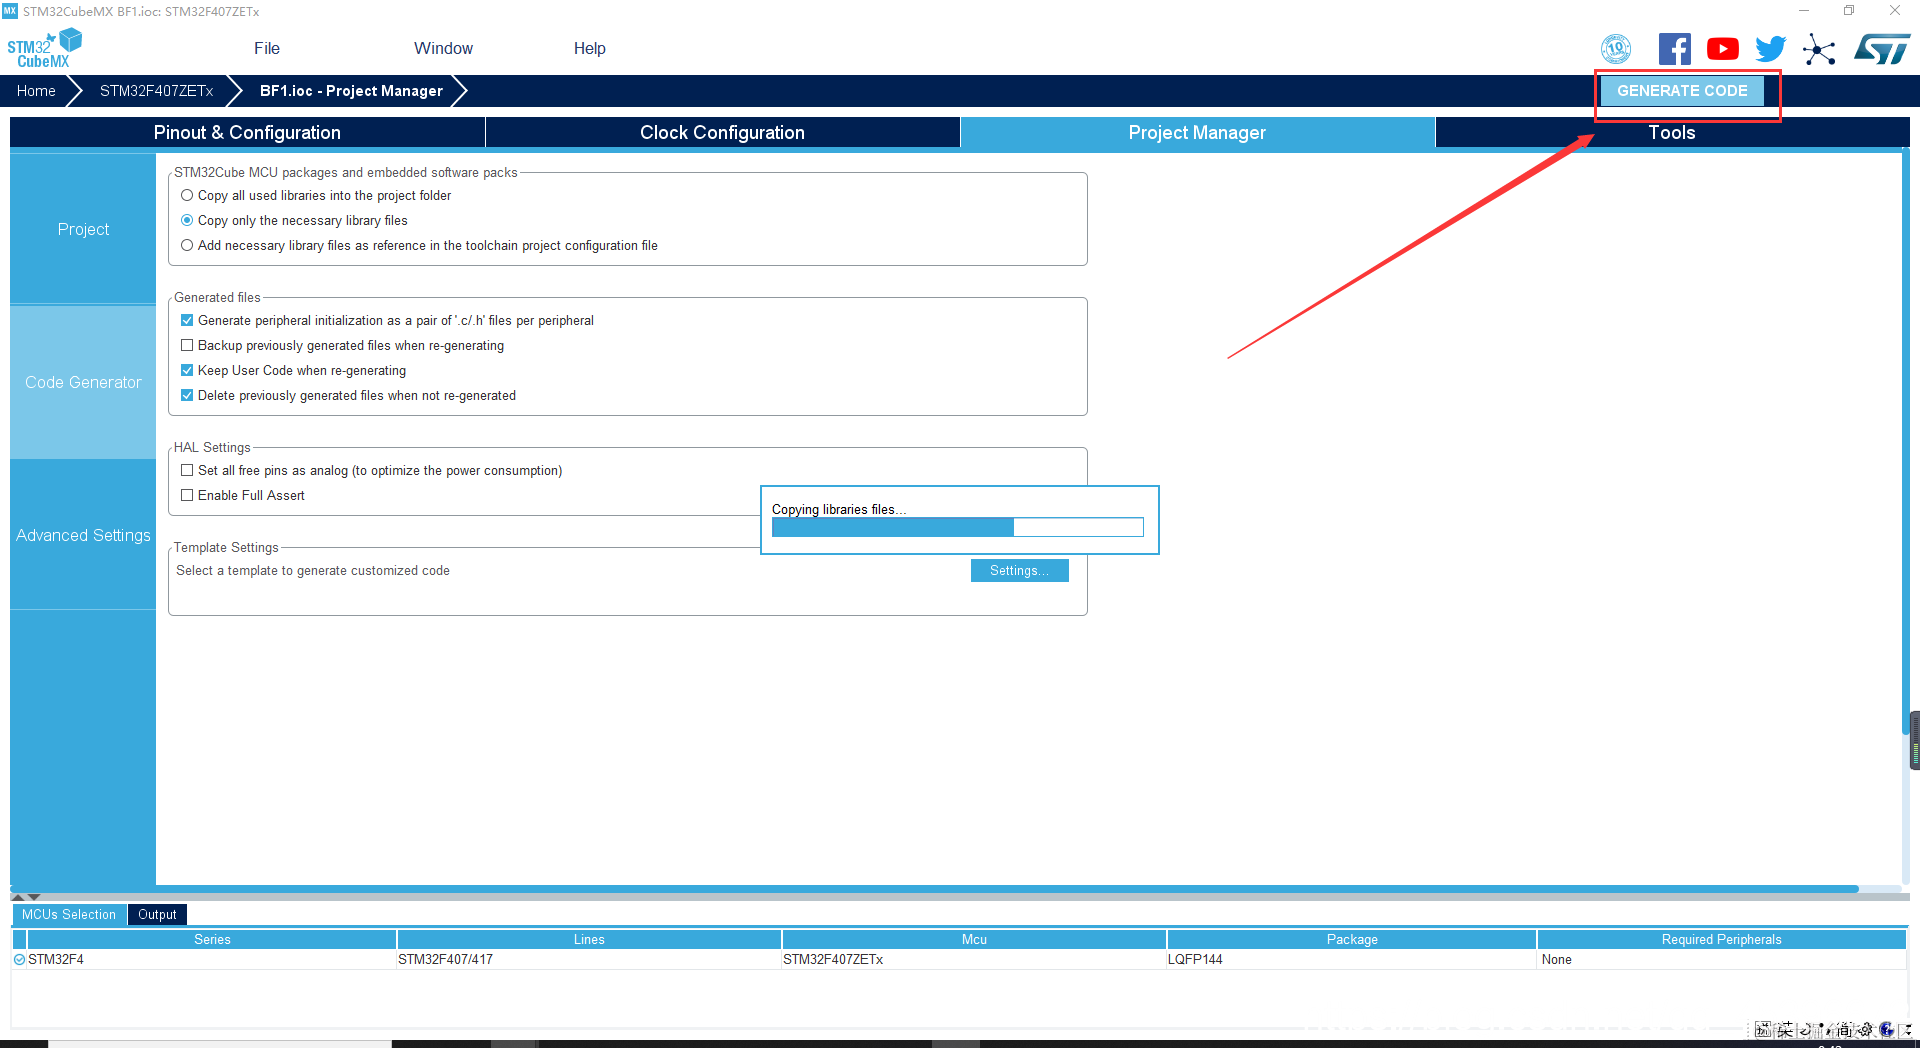Open the File menu
Viewport: 1920px width, 1048px height.
click(267, 48)
